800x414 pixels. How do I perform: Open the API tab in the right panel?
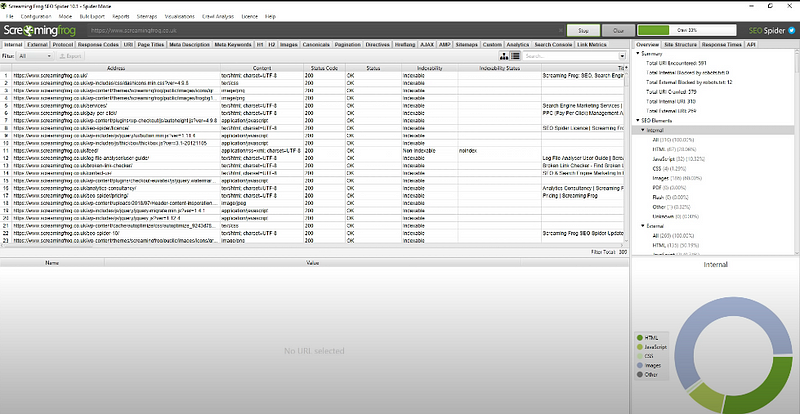[x=751, y=45]
